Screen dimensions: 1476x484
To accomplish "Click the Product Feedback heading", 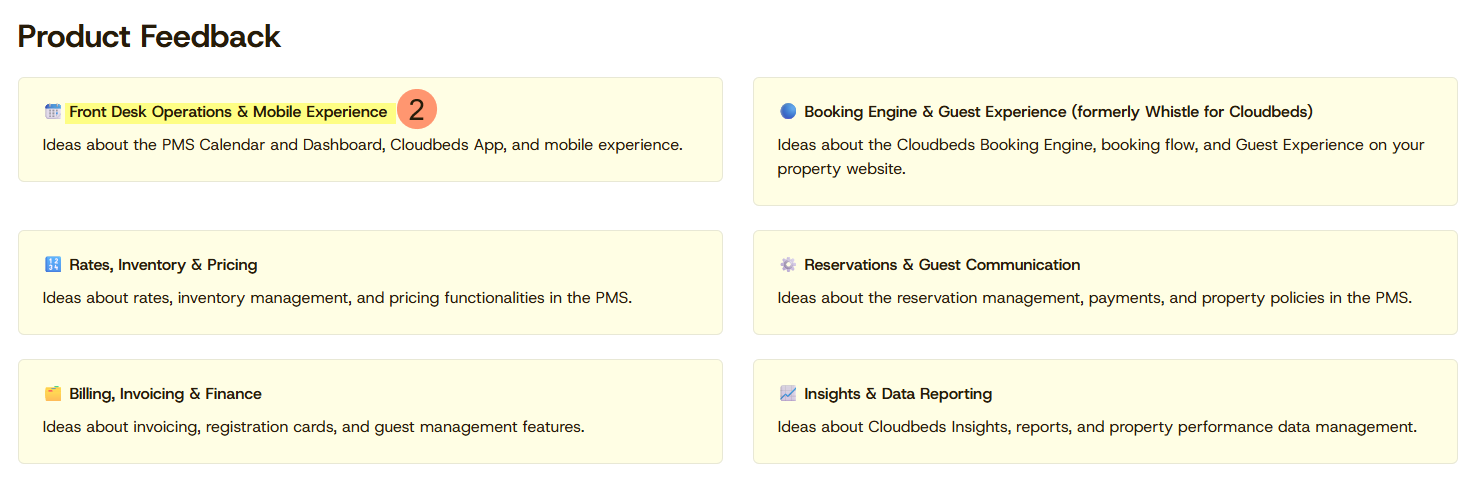I will click(149, 37).
